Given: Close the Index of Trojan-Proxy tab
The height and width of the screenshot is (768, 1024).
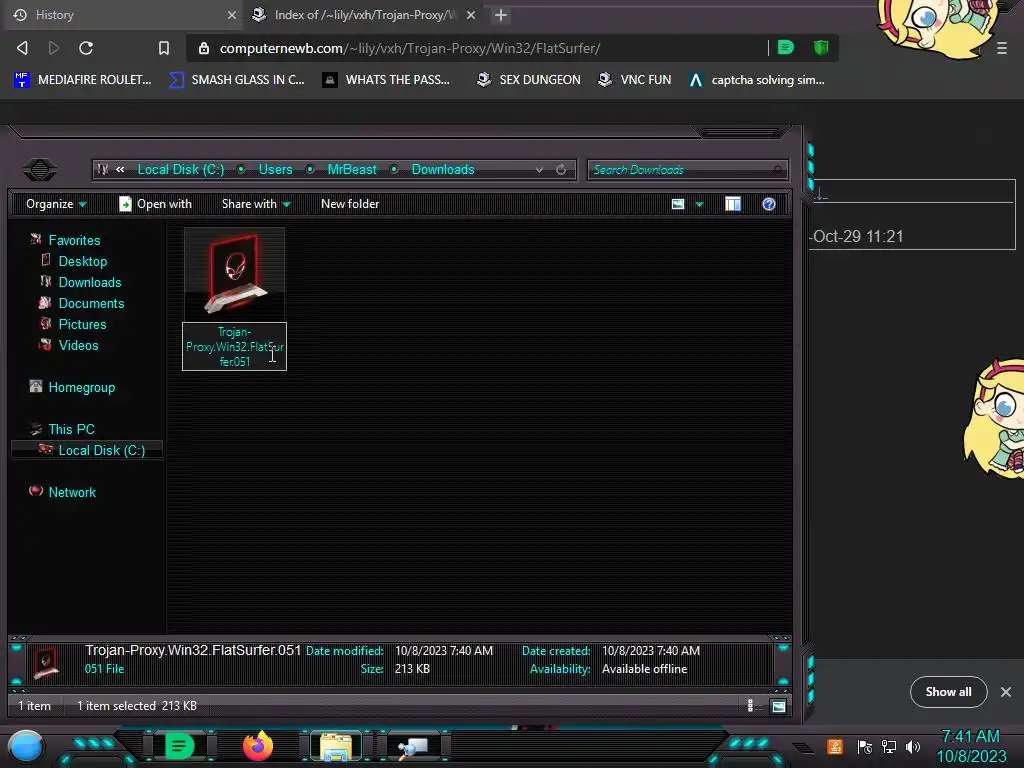Looking at the screenshot, I should coord(471,14).
